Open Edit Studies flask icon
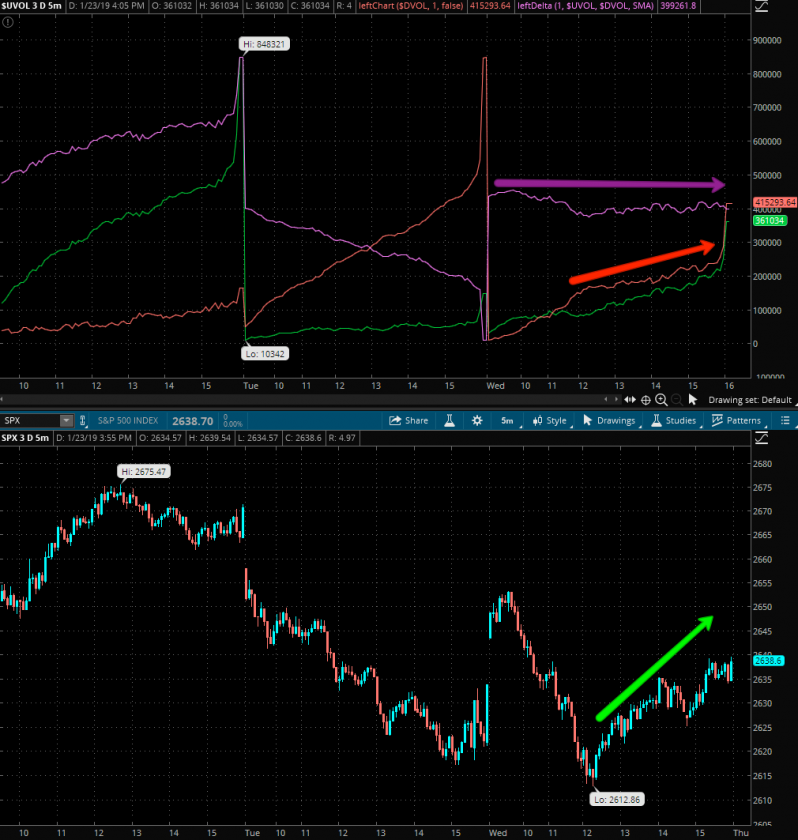798x840 pixels. pos(451,421)
